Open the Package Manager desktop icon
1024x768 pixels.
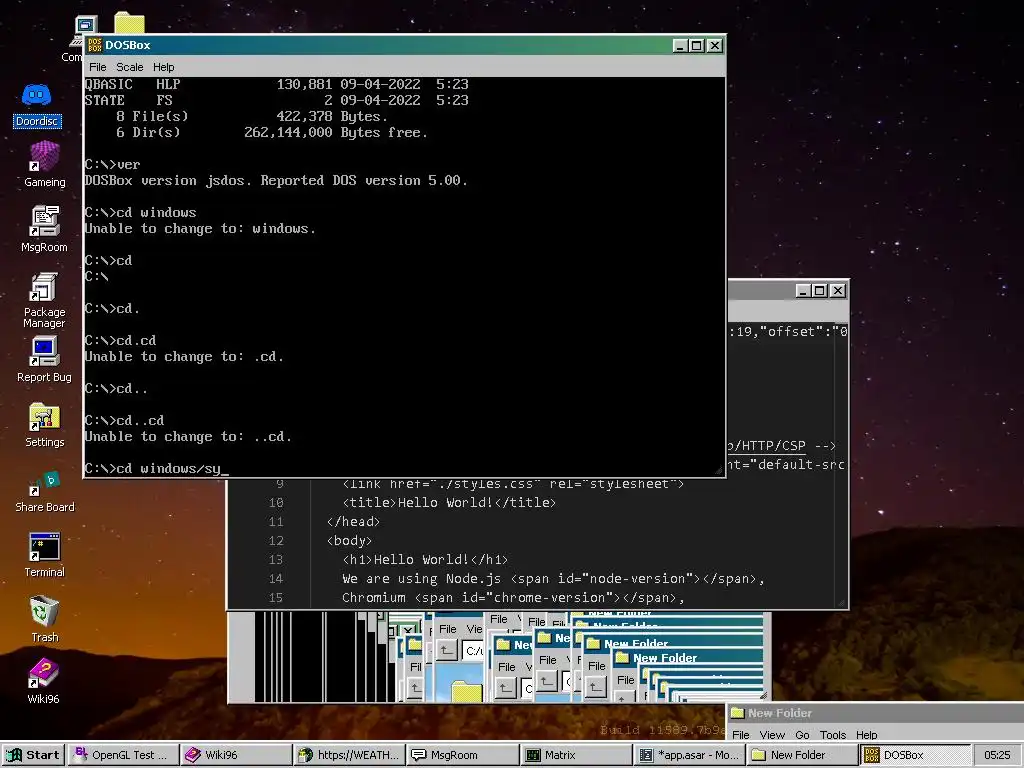click(44, 300)
